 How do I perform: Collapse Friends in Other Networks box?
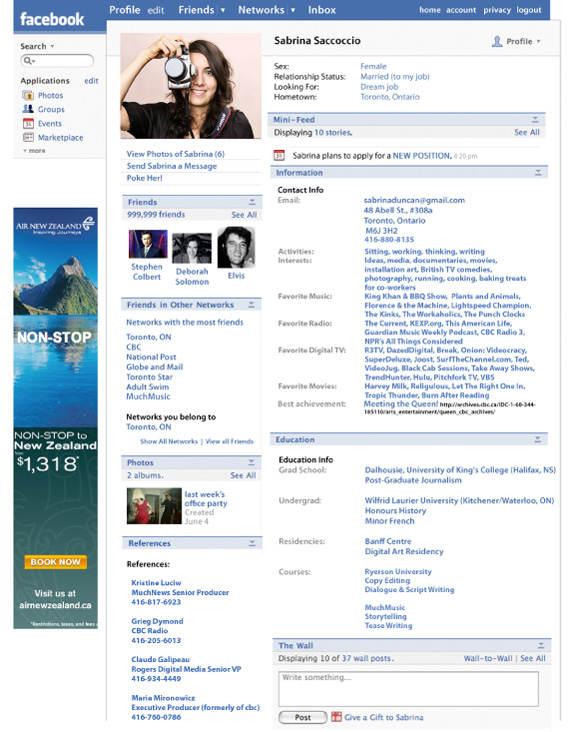[252, 305]
